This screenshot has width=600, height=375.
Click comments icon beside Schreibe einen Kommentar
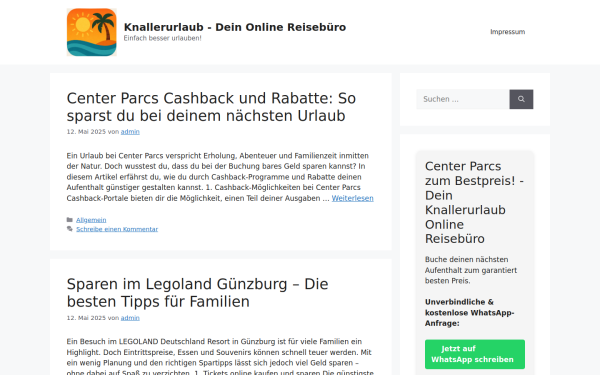coord(70,229)
